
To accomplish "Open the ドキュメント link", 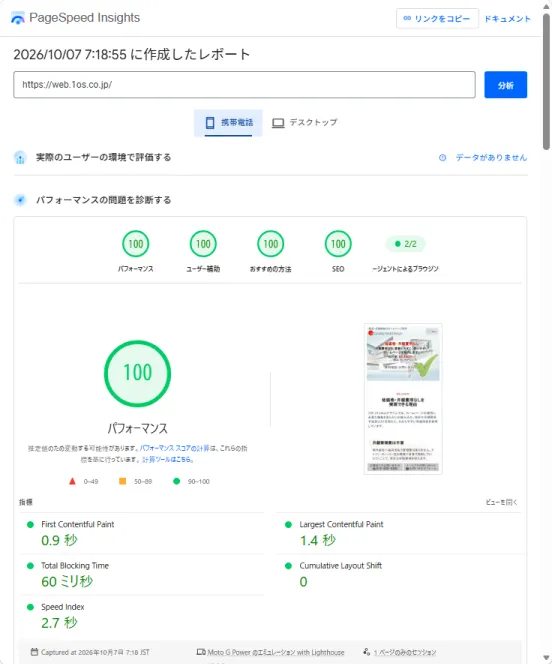I will click(507, 19).
